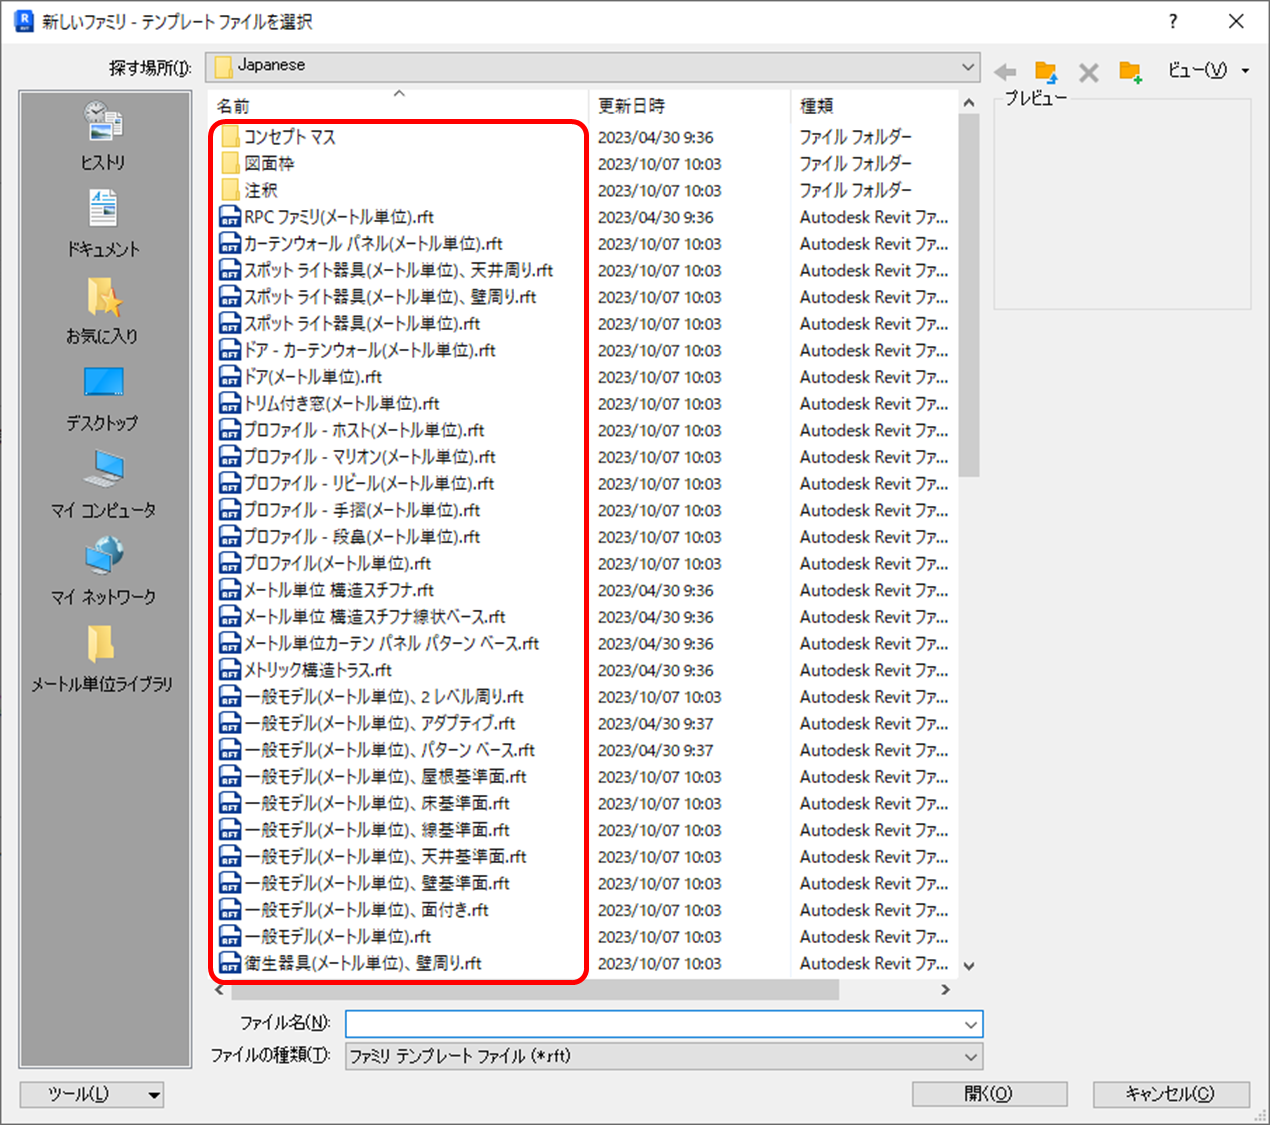The height and width of the screenshot is (1125, 1270).
Task: Select 一般モデル(メートル単位)、面付き.rft
Action: (355, 910)
